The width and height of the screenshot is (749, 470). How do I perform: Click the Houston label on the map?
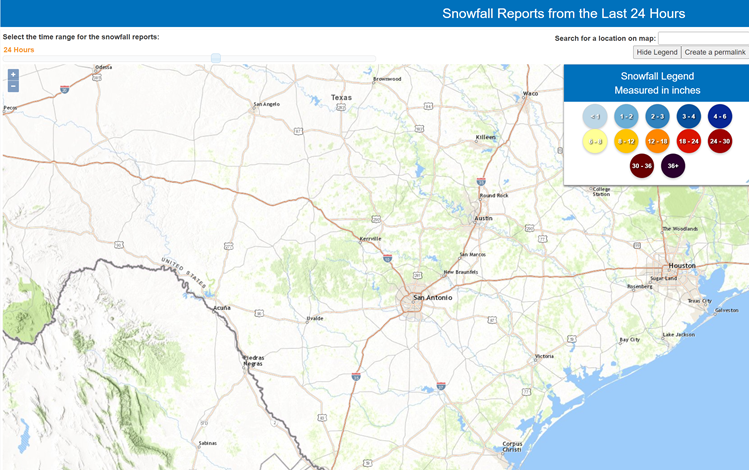tap(681, 266)
